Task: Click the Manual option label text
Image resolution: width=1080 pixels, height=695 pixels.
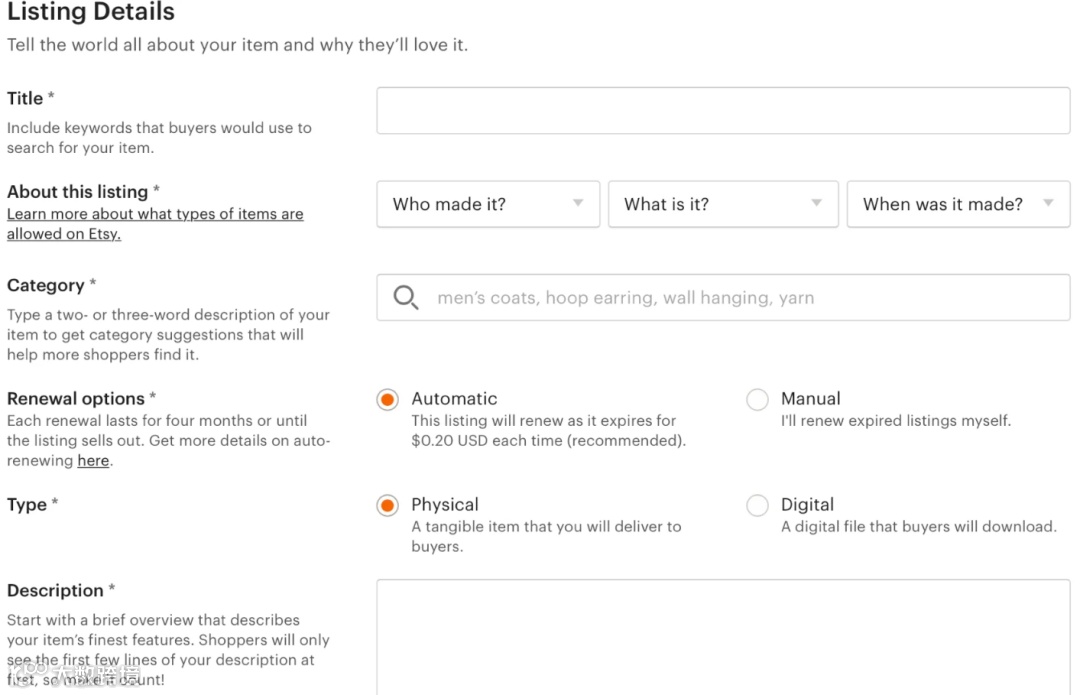Action: pos(810,398)
